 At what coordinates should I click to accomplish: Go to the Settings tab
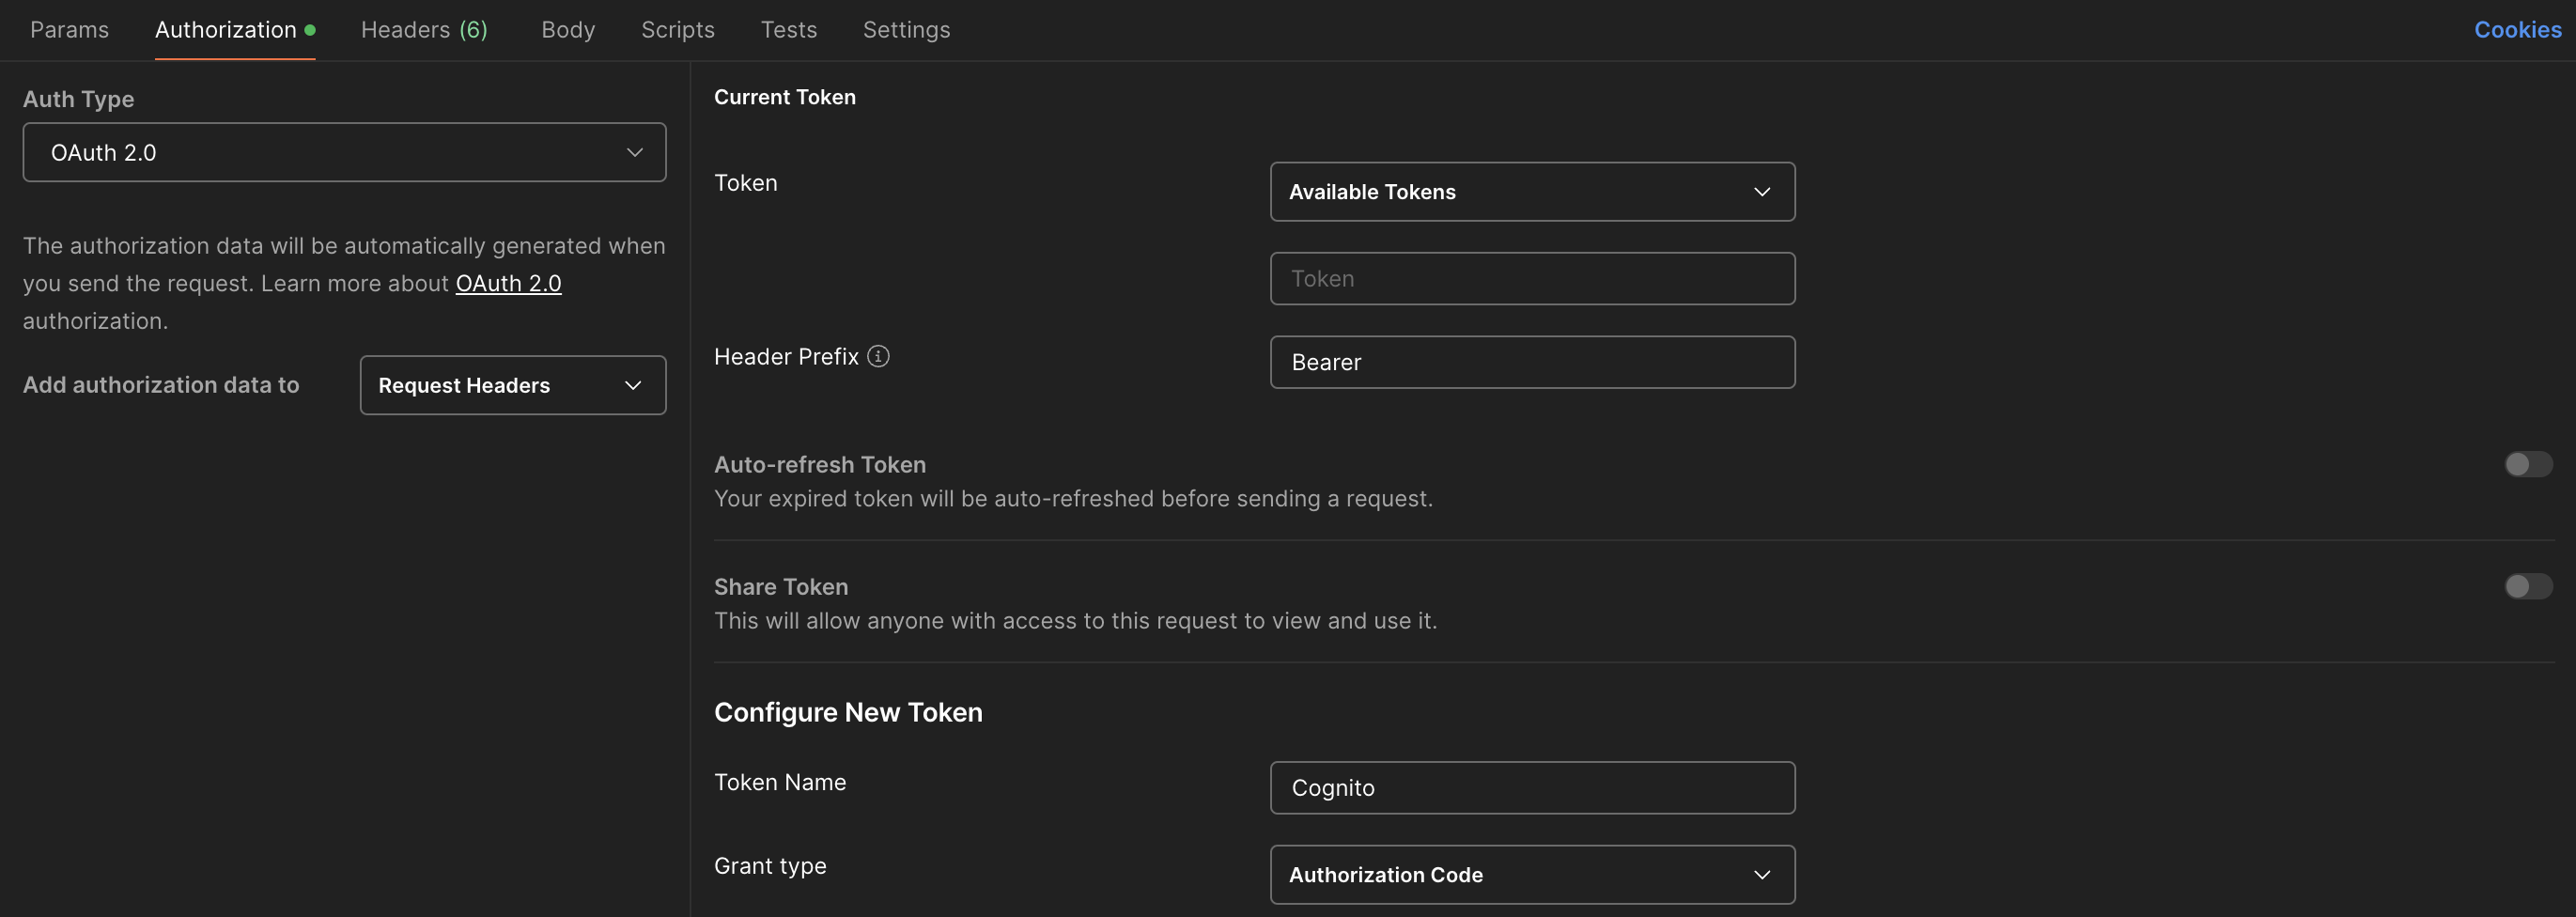tap(906, 29)
